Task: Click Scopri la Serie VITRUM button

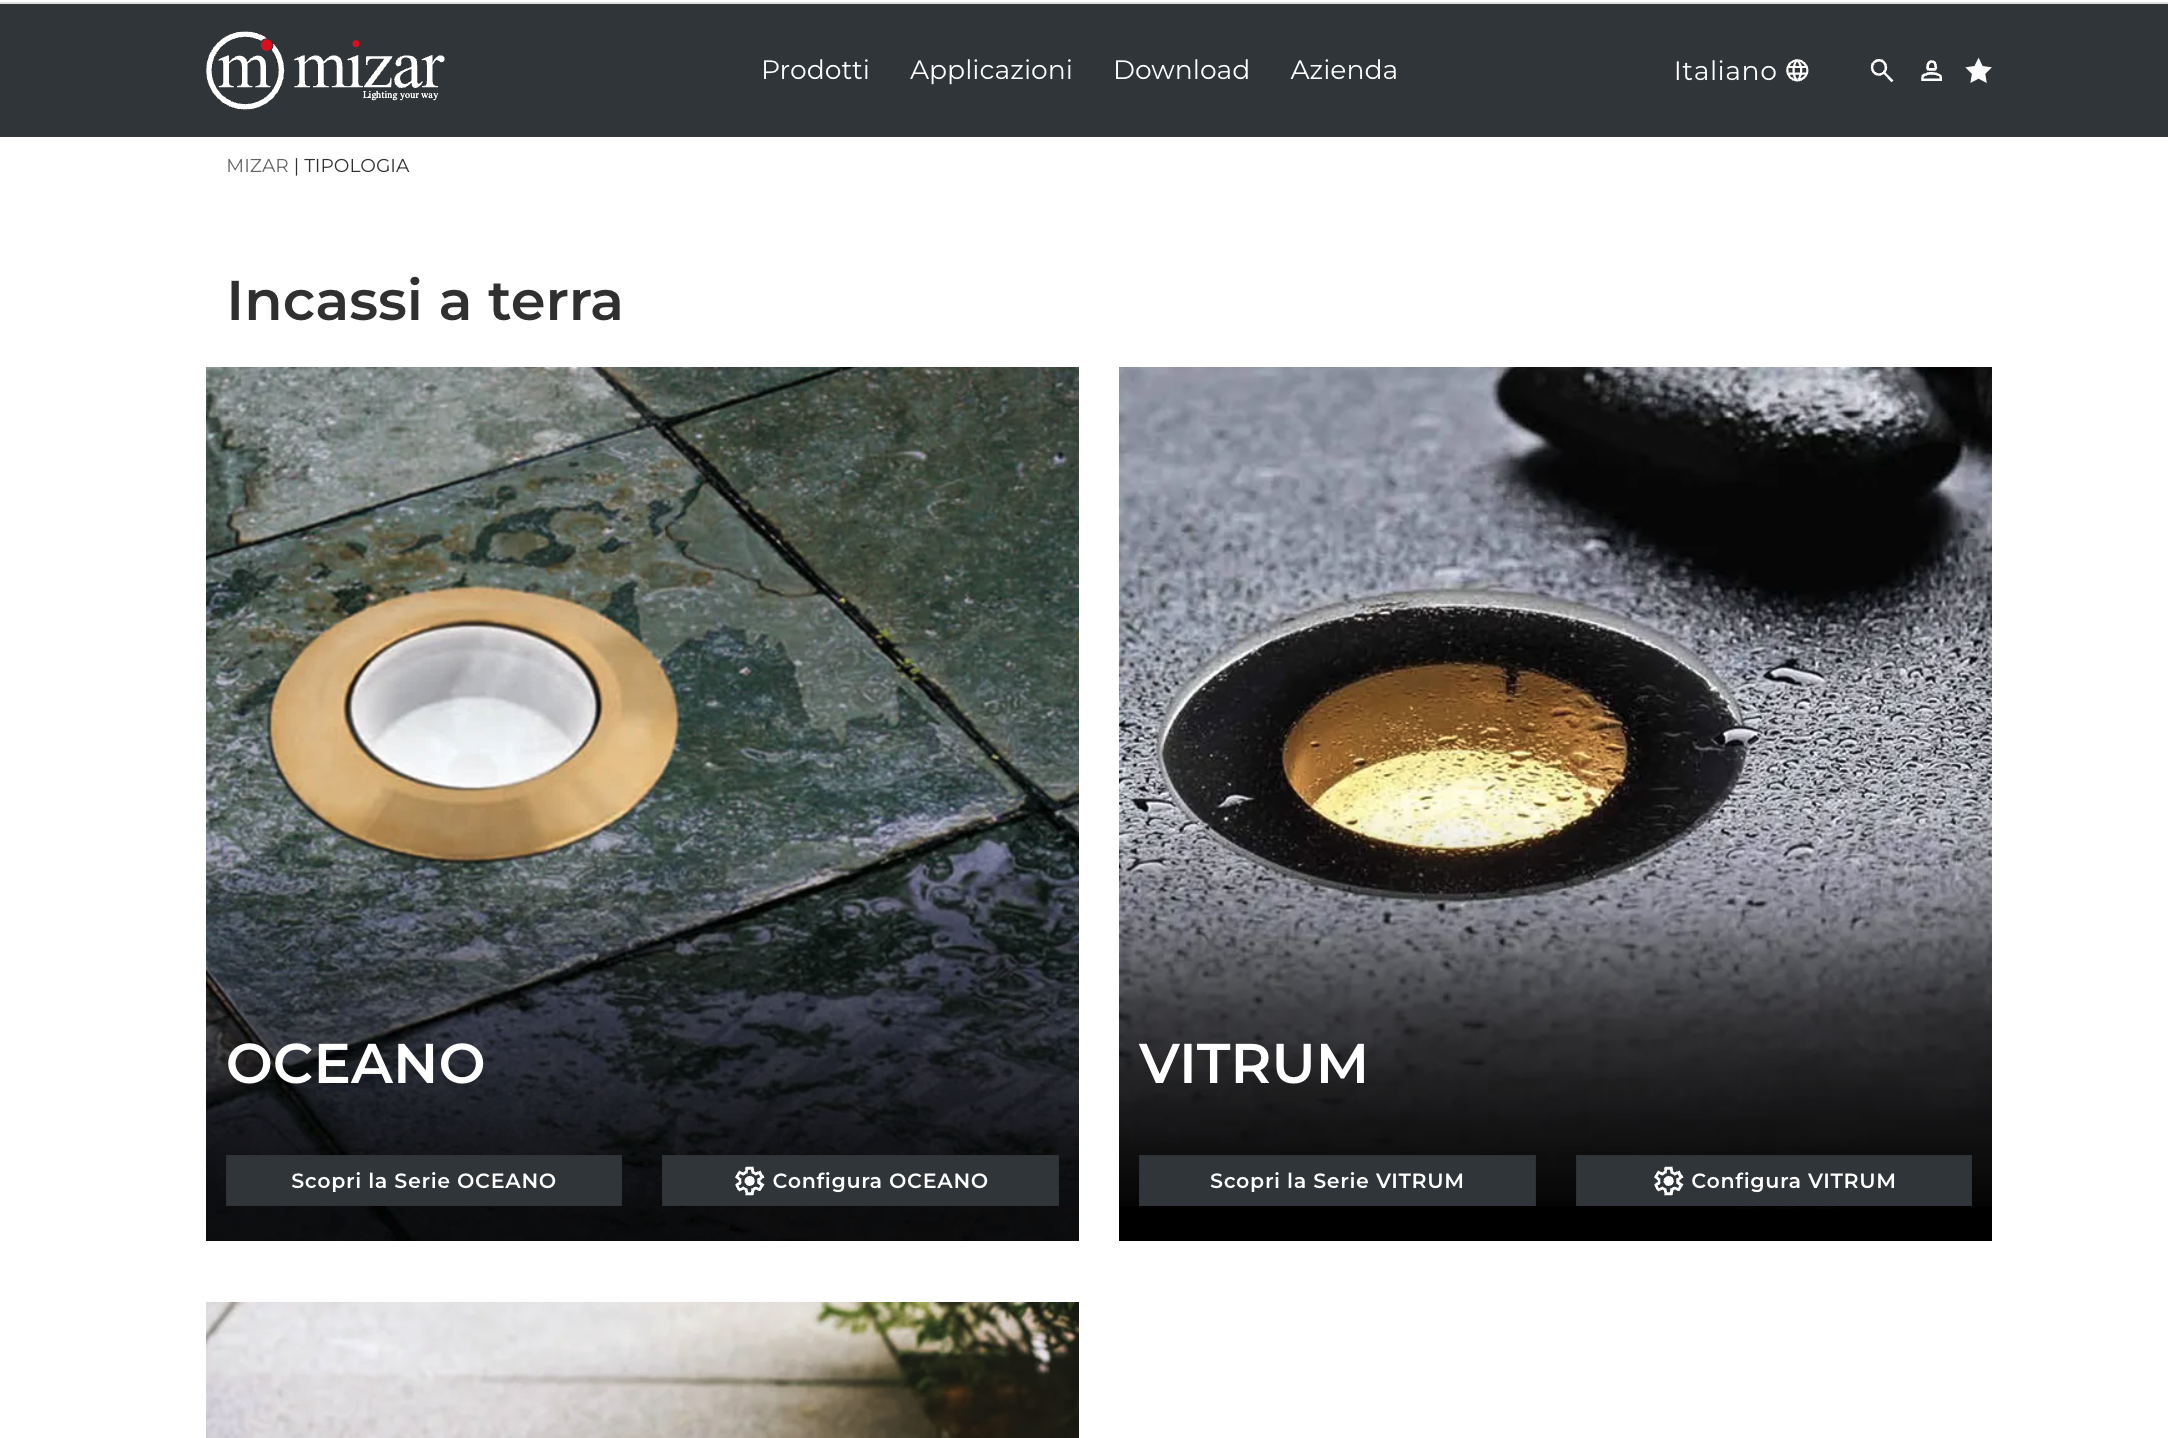Action: tap(1337, 1180)
